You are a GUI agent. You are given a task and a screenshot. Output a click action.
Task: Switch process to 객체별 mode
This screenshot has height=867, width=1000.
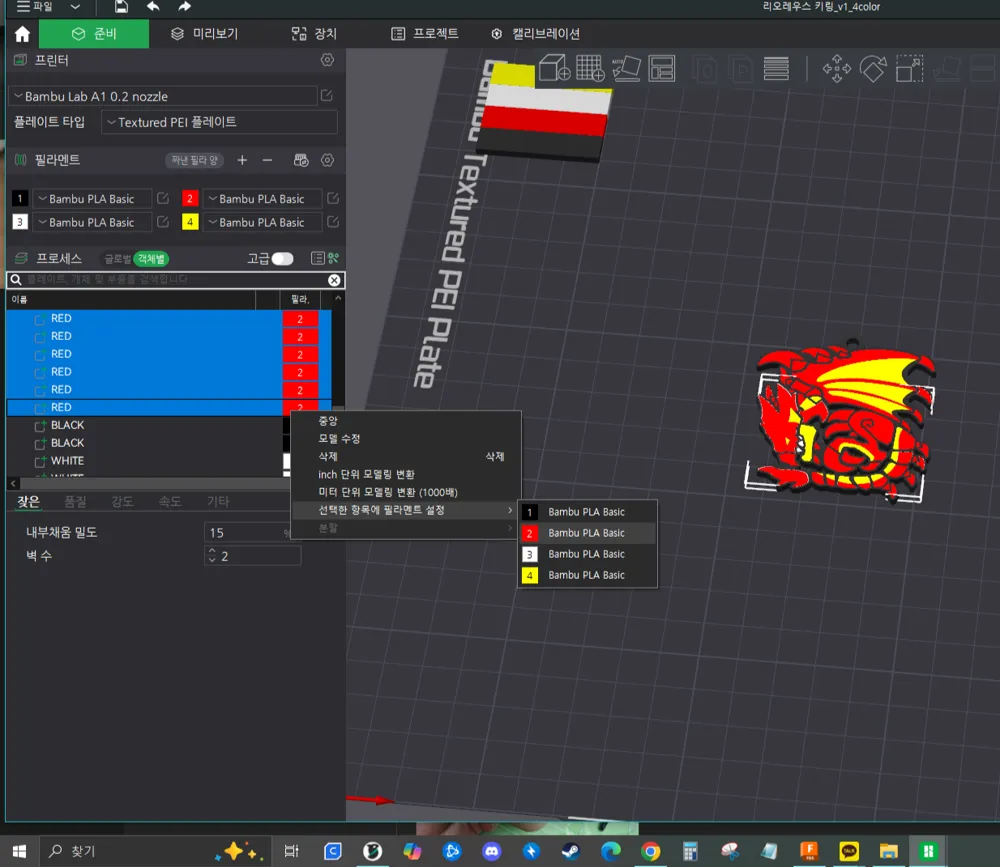click(x=151, y=258)
